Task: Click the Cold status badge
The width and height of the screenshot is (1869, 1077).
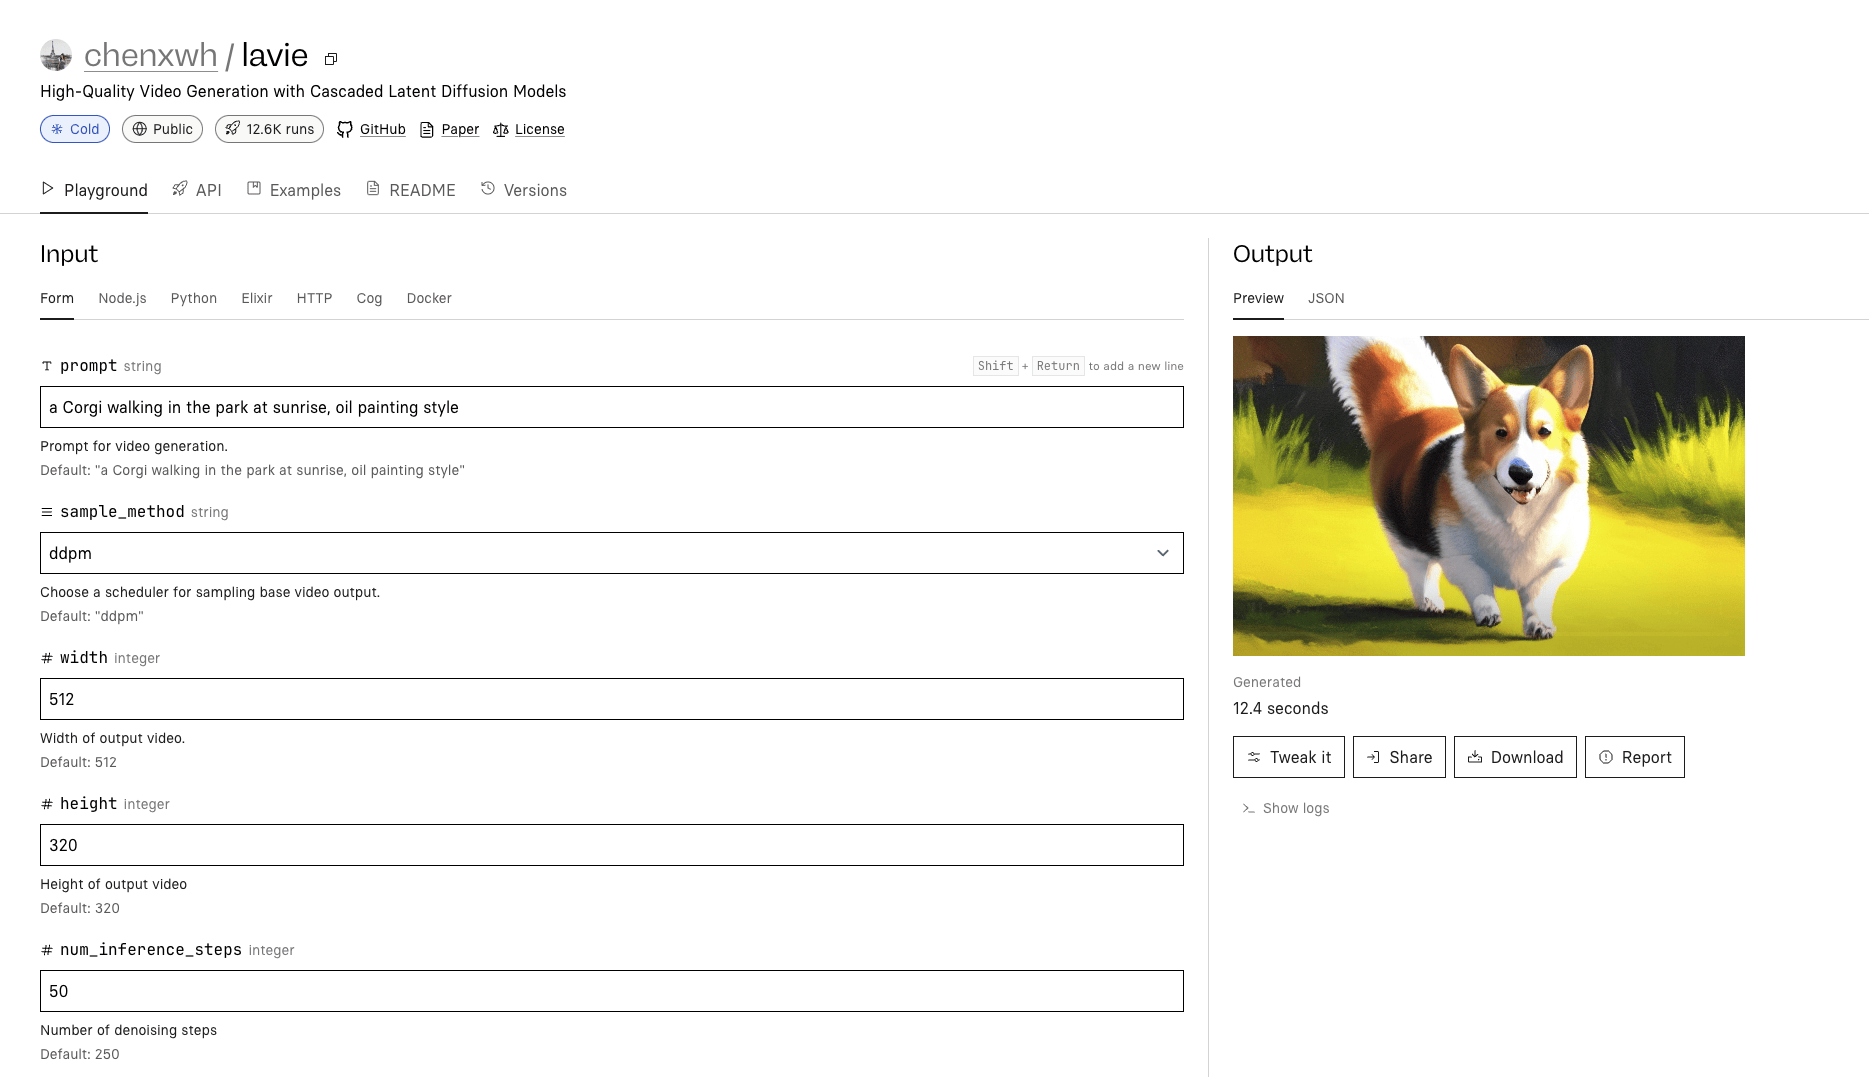Action: 75,129
